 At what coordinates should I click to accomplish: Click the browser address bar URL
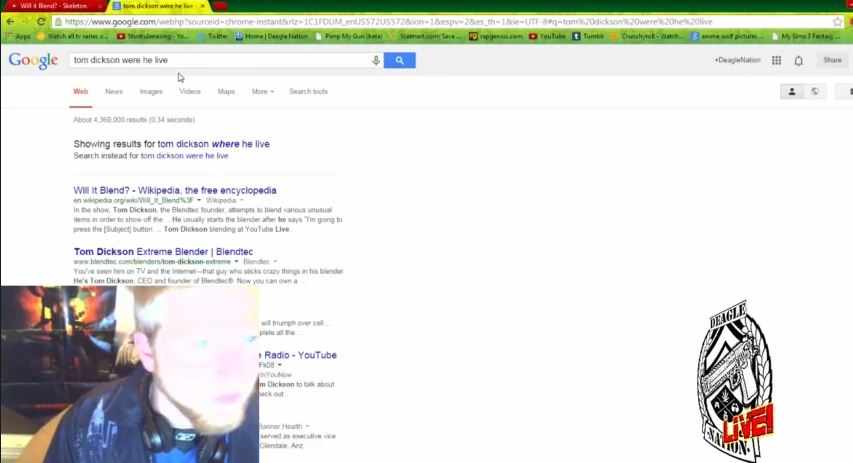point(388,22)
